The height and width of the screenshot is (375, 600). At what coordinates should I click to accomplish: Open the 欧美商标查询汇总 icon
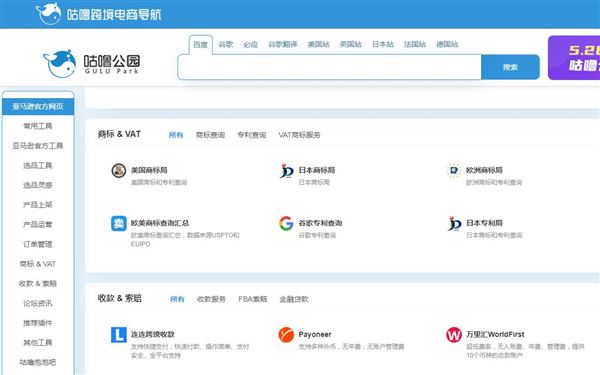pyautogui.click(x=119, y=223)
